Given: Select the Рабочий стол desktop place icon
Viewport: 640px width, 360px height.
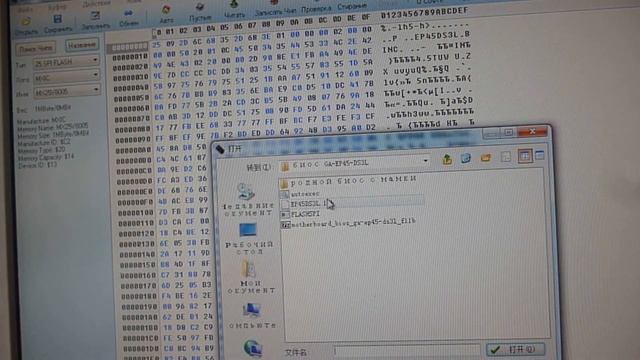Looking at the screenshot, I should 248,230.
